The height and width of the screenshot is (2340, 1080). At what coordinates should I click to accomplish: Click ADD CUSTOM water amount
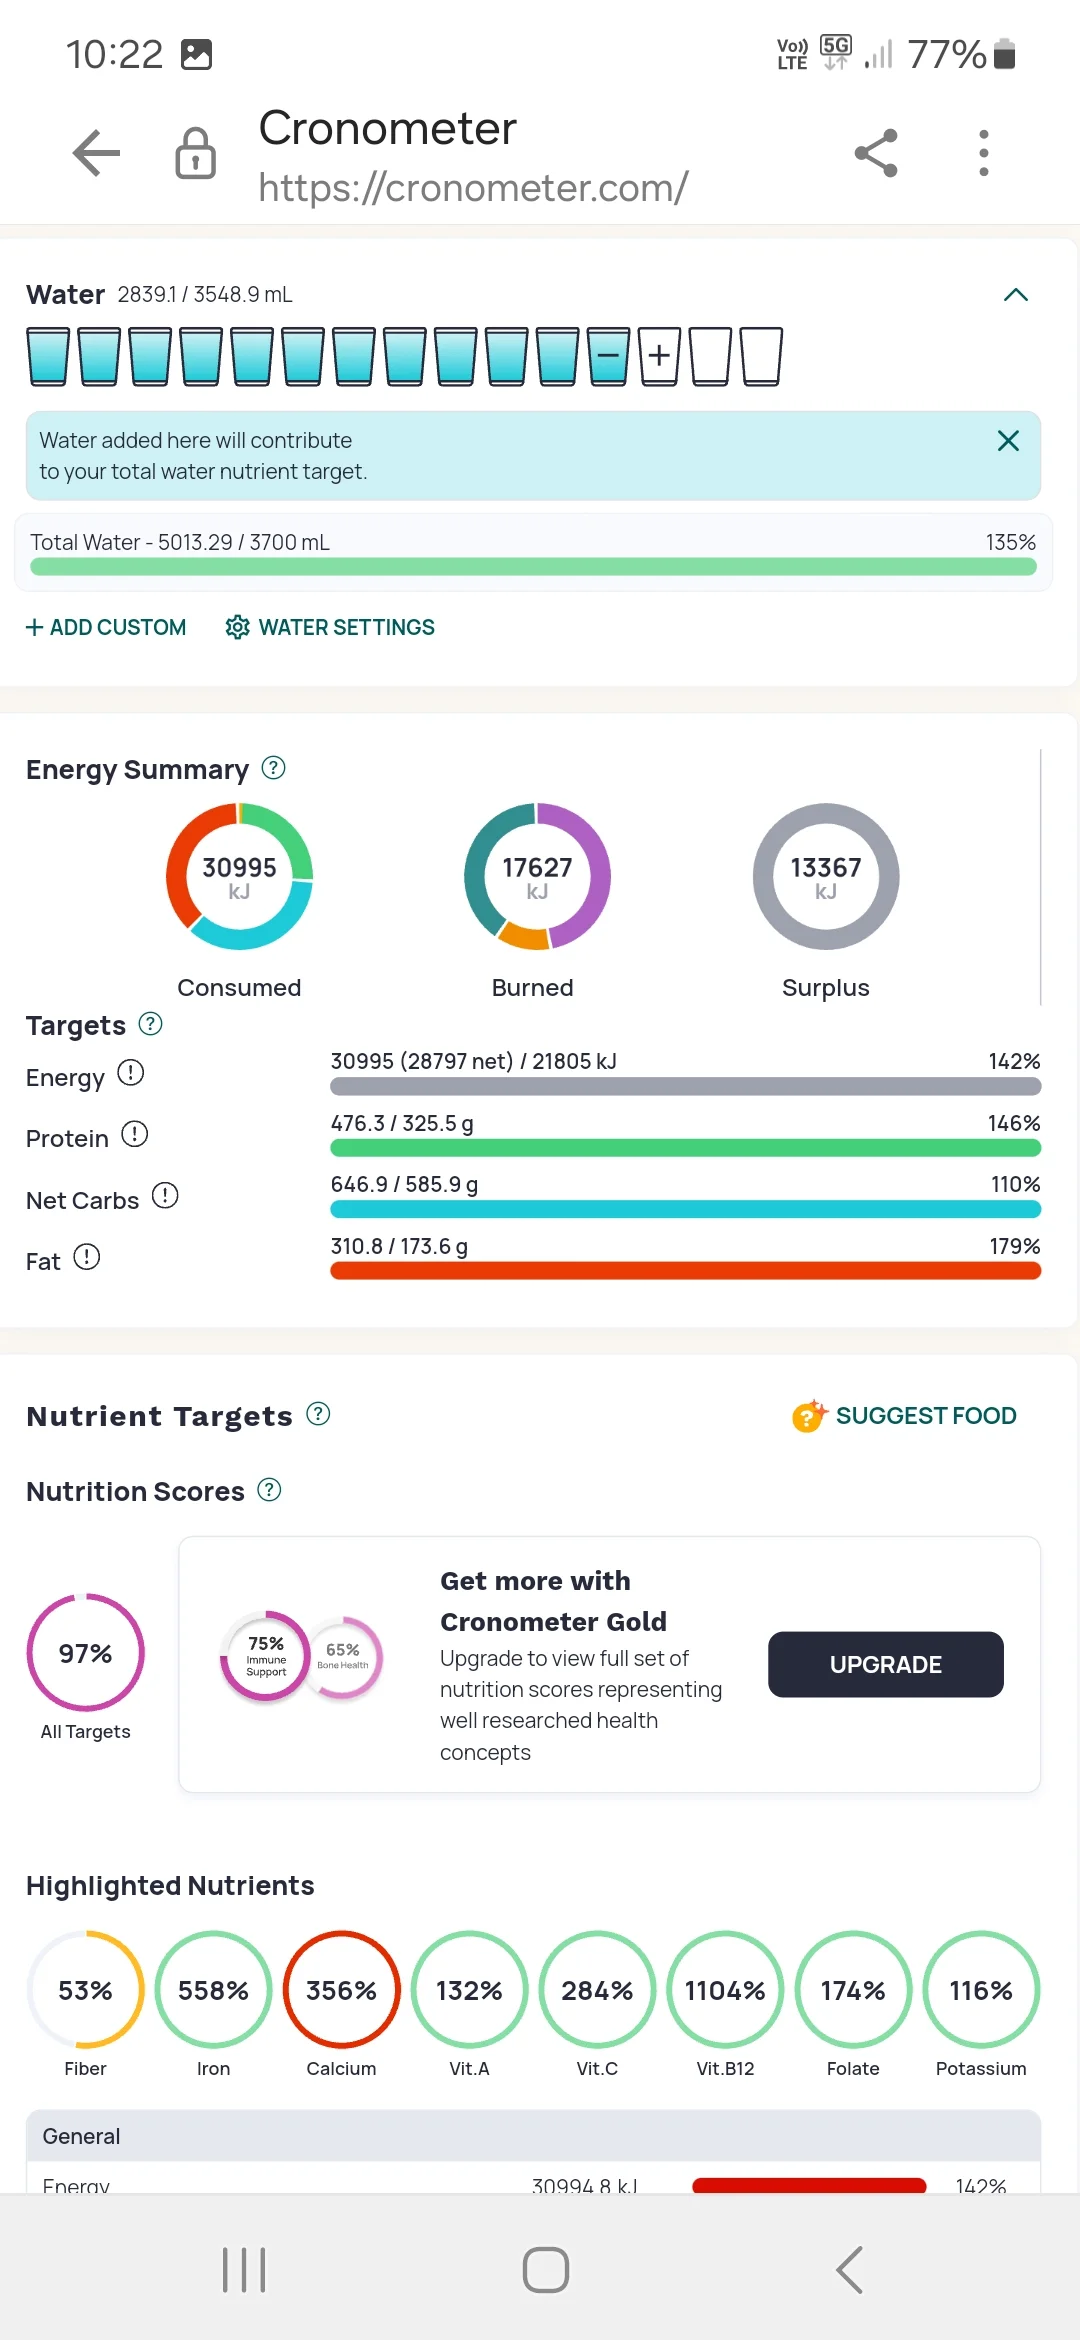point(106,627)
